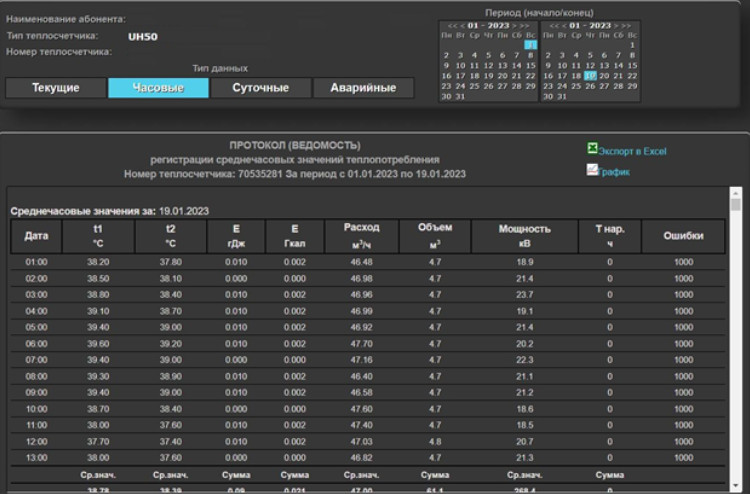This screenshot has width=750, height=494.
Task: Go back one year in start calendar
Action: (452, 26)
